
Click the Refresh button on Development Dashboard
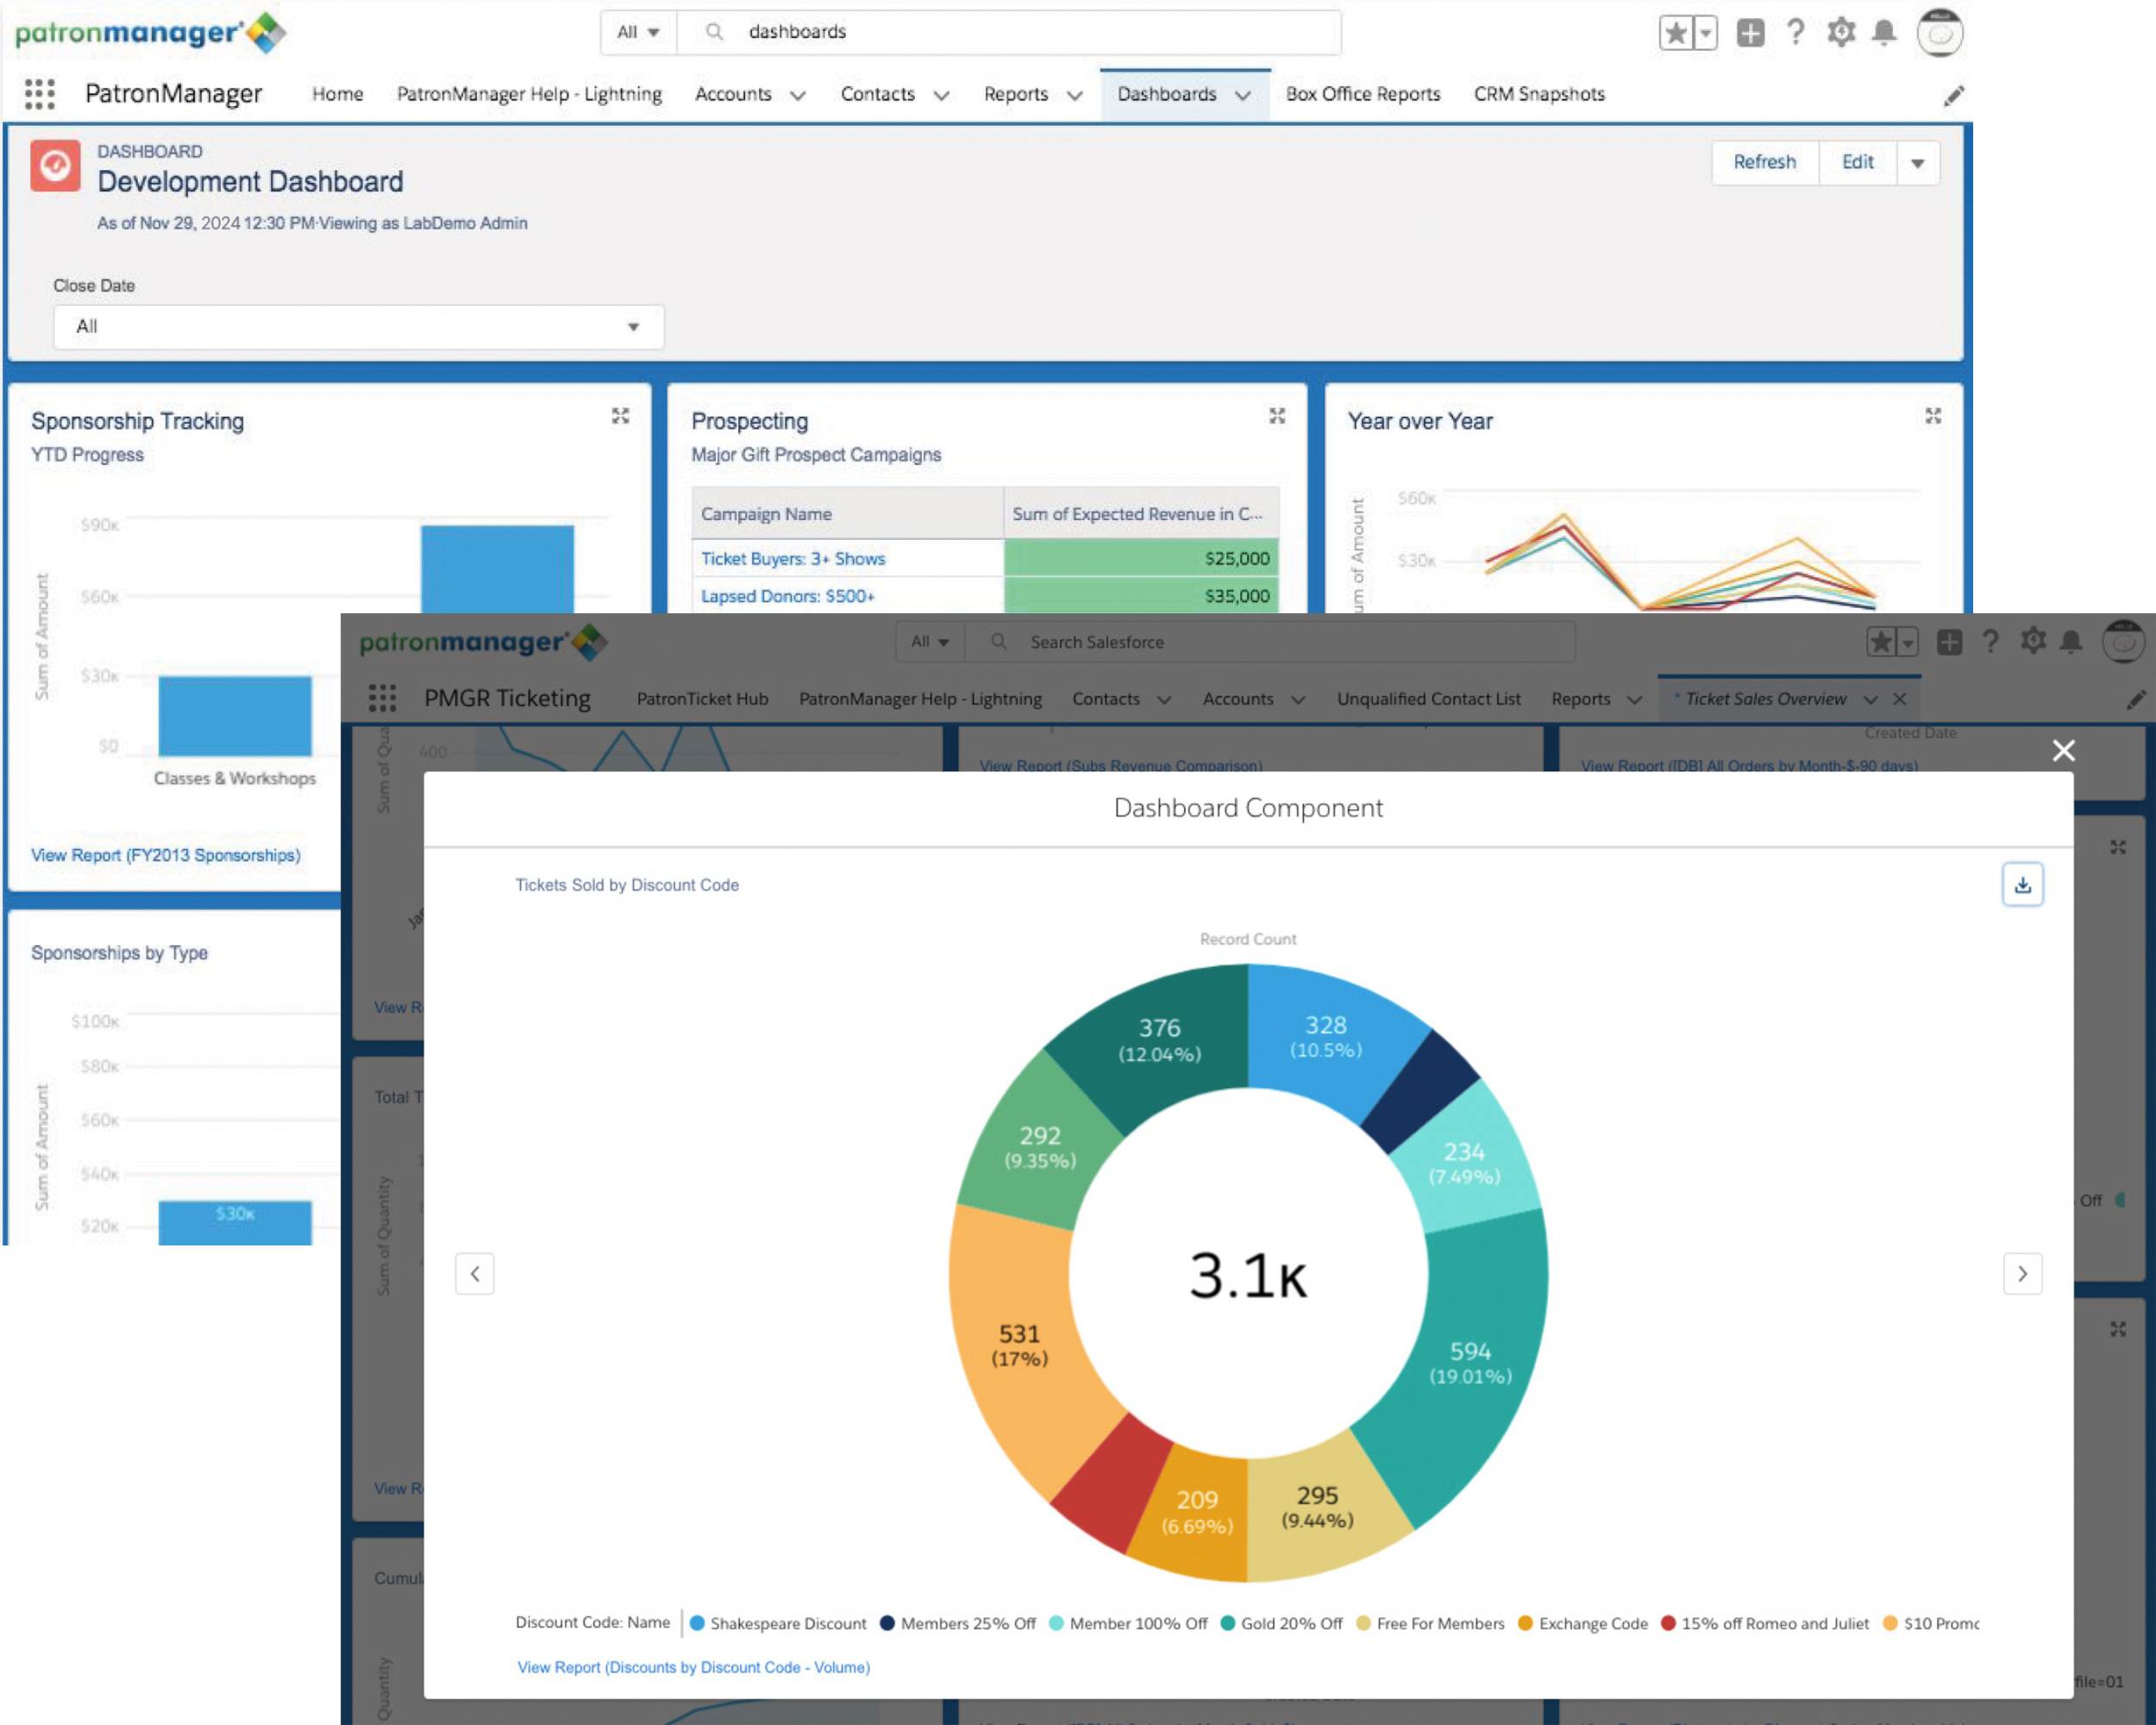click(1764, 162)
